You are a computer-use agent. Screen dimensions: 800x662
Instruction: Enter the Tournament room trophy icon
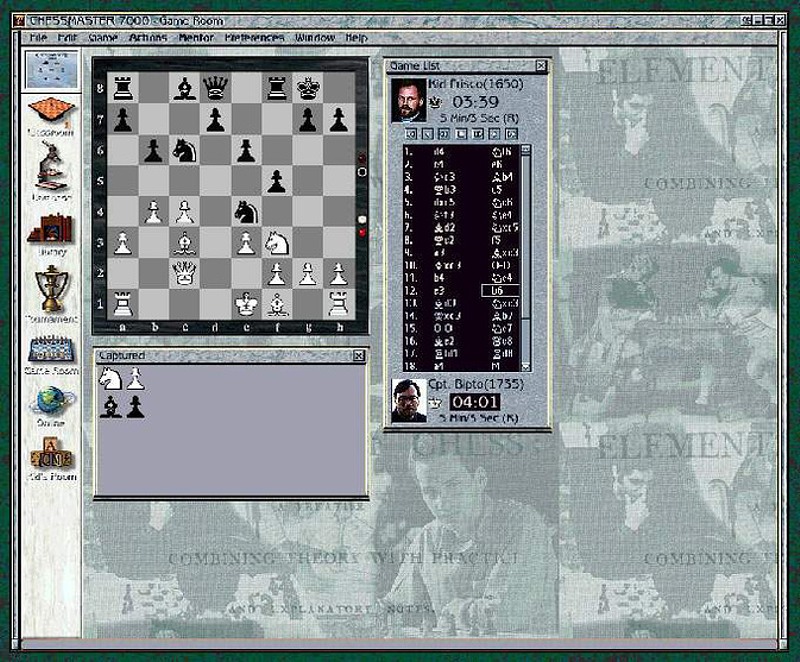click(51, 291)
